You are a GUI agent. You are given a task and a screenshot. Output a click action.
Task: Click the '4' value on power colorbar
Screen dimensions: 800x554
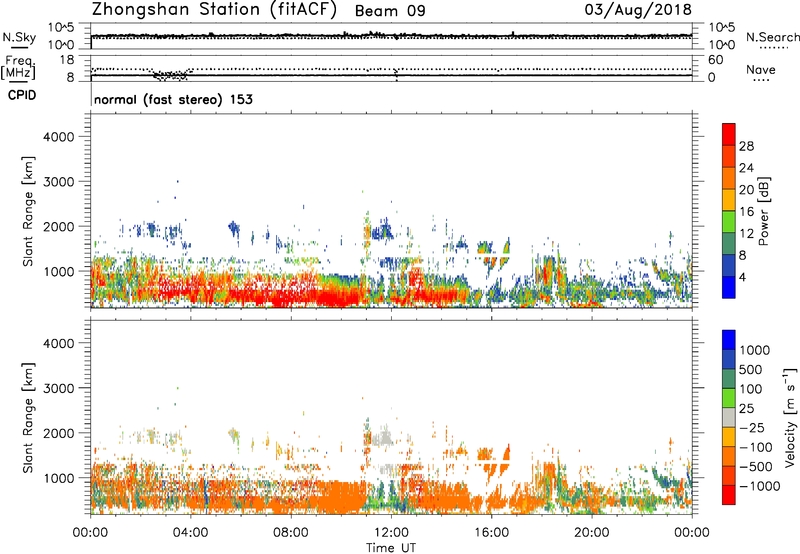[x=743, y=277]
